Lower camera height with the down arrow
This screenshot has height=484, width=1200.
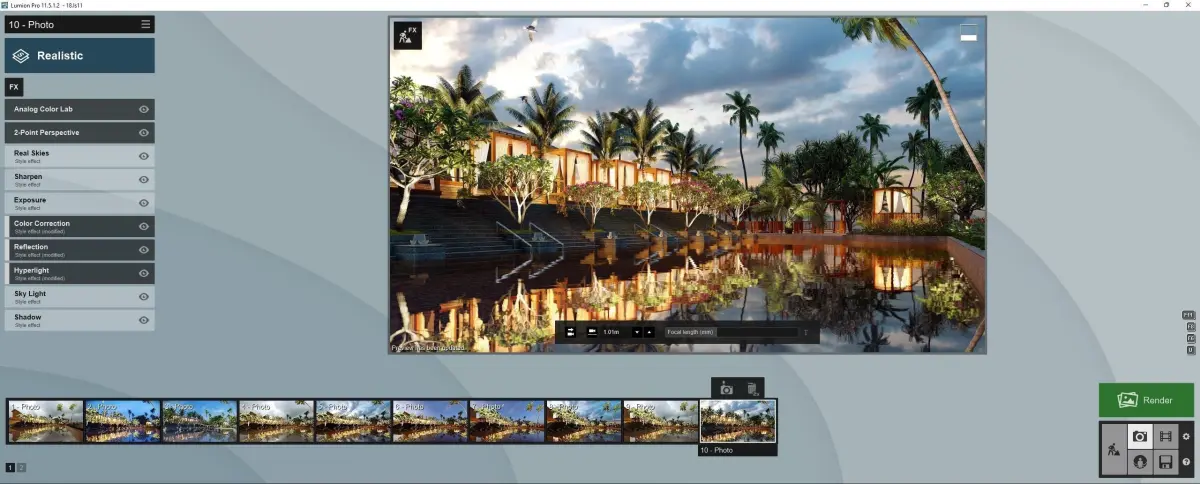(x=637, y=332)
